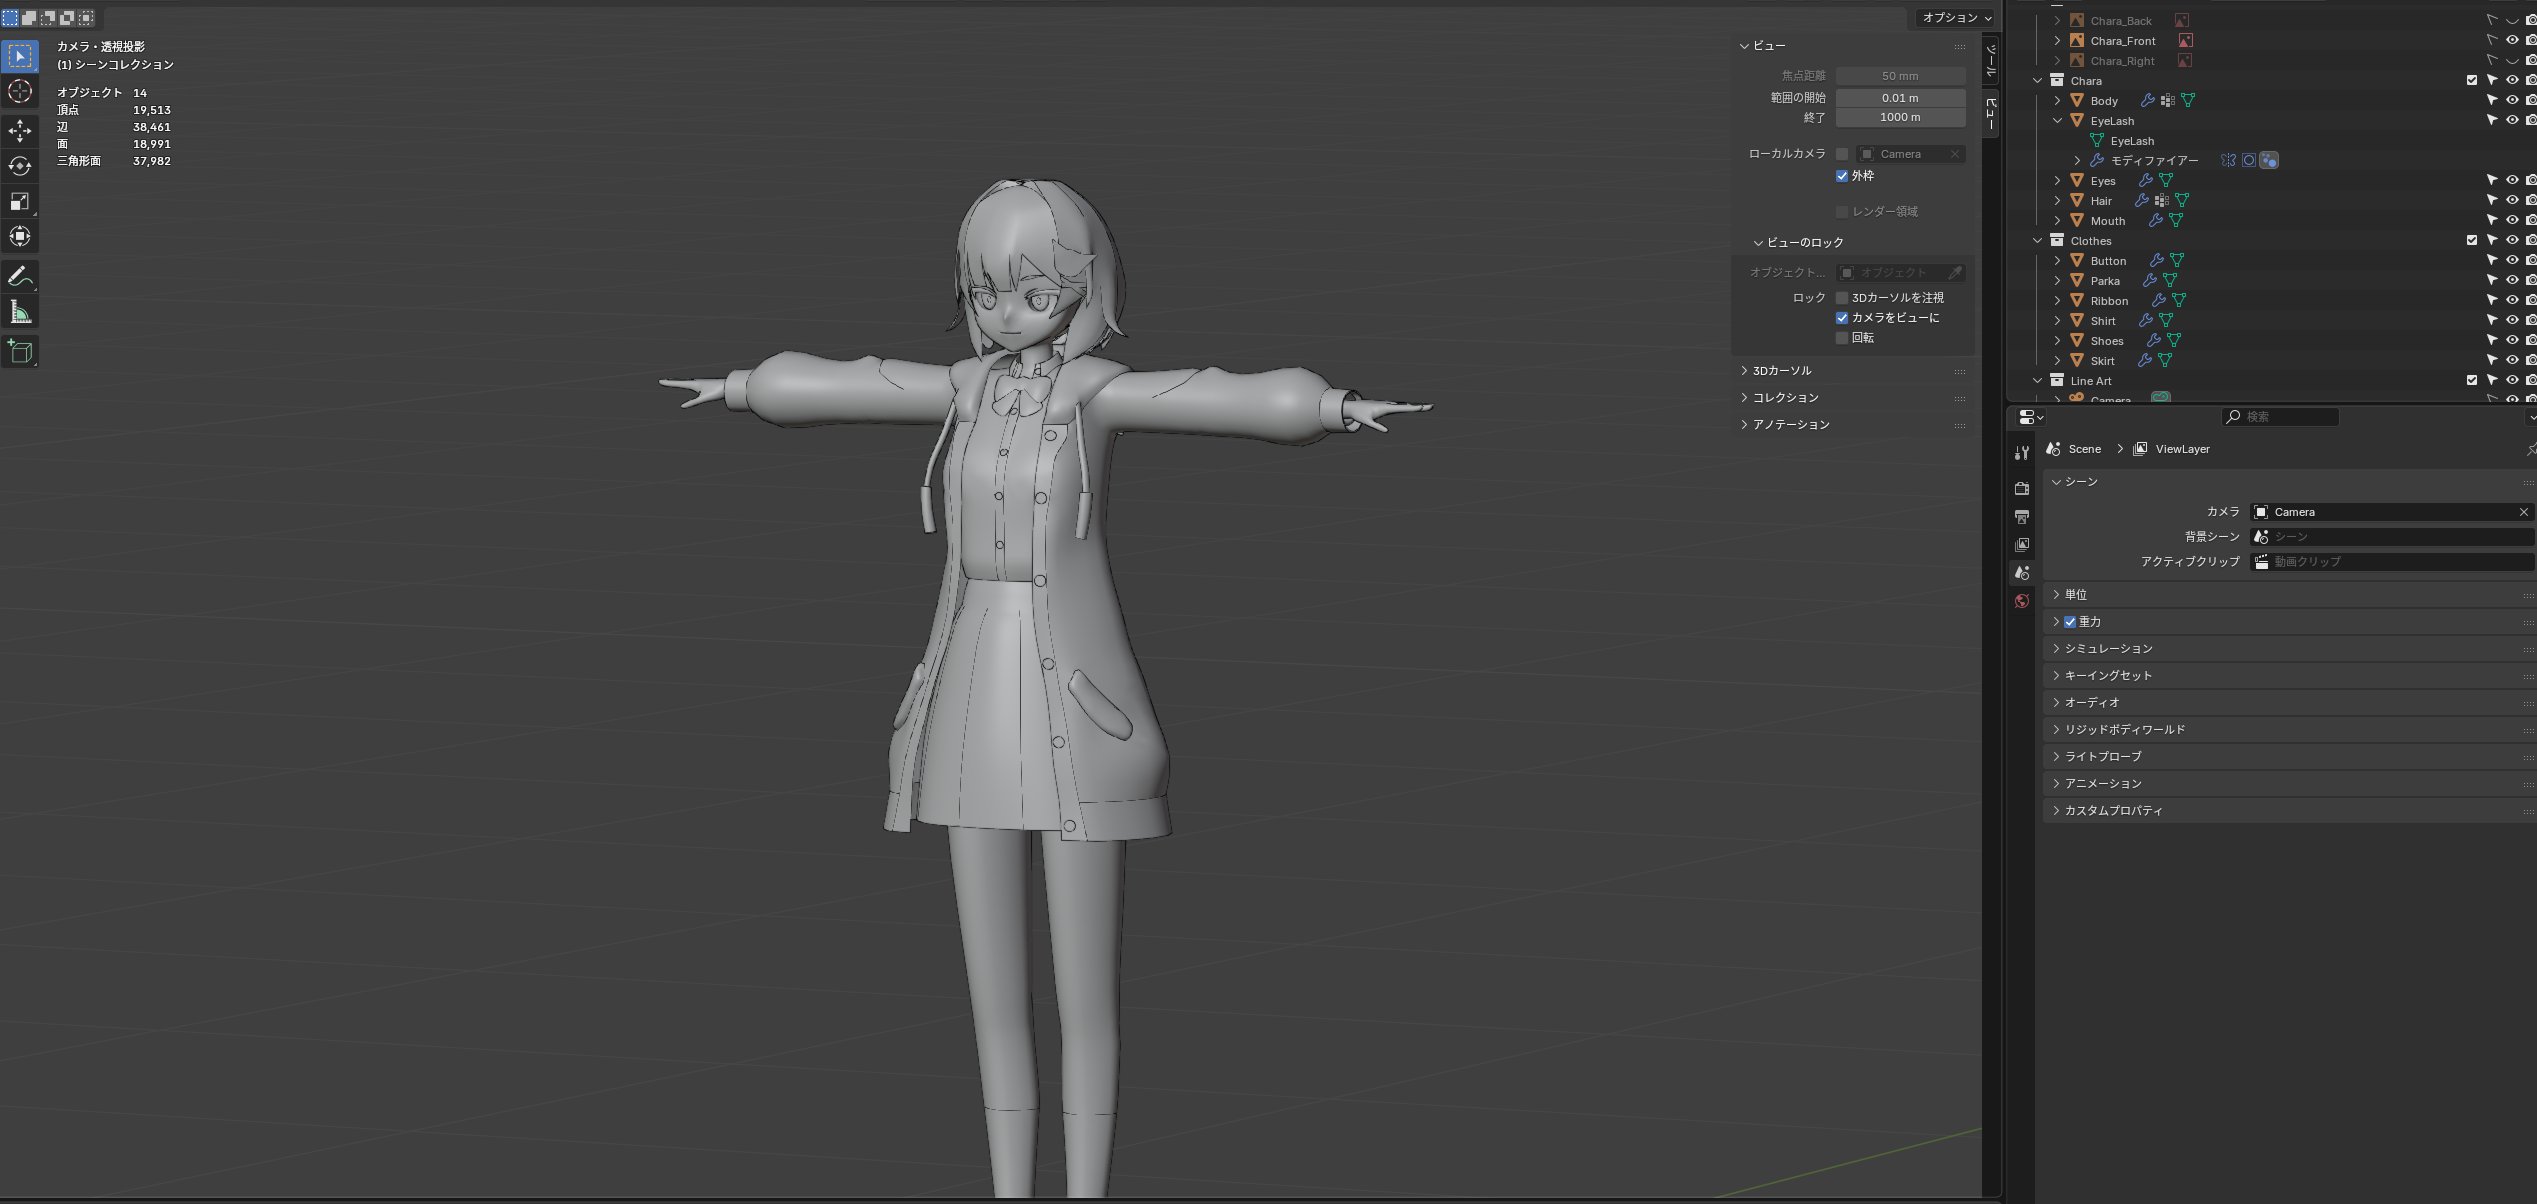Click the 焦点距離 50 mm field

click(x=1899, y=76)
